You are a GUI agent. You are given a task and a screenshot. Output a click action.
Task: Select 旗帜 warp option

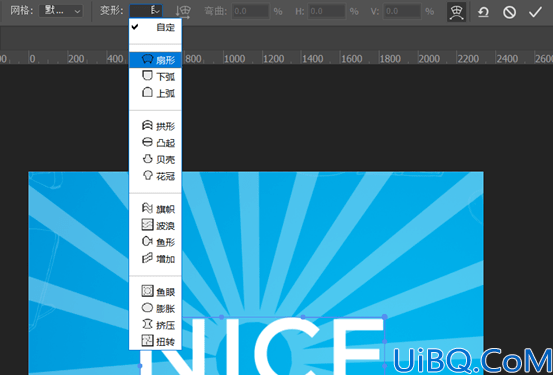click(x=156, y=209)
